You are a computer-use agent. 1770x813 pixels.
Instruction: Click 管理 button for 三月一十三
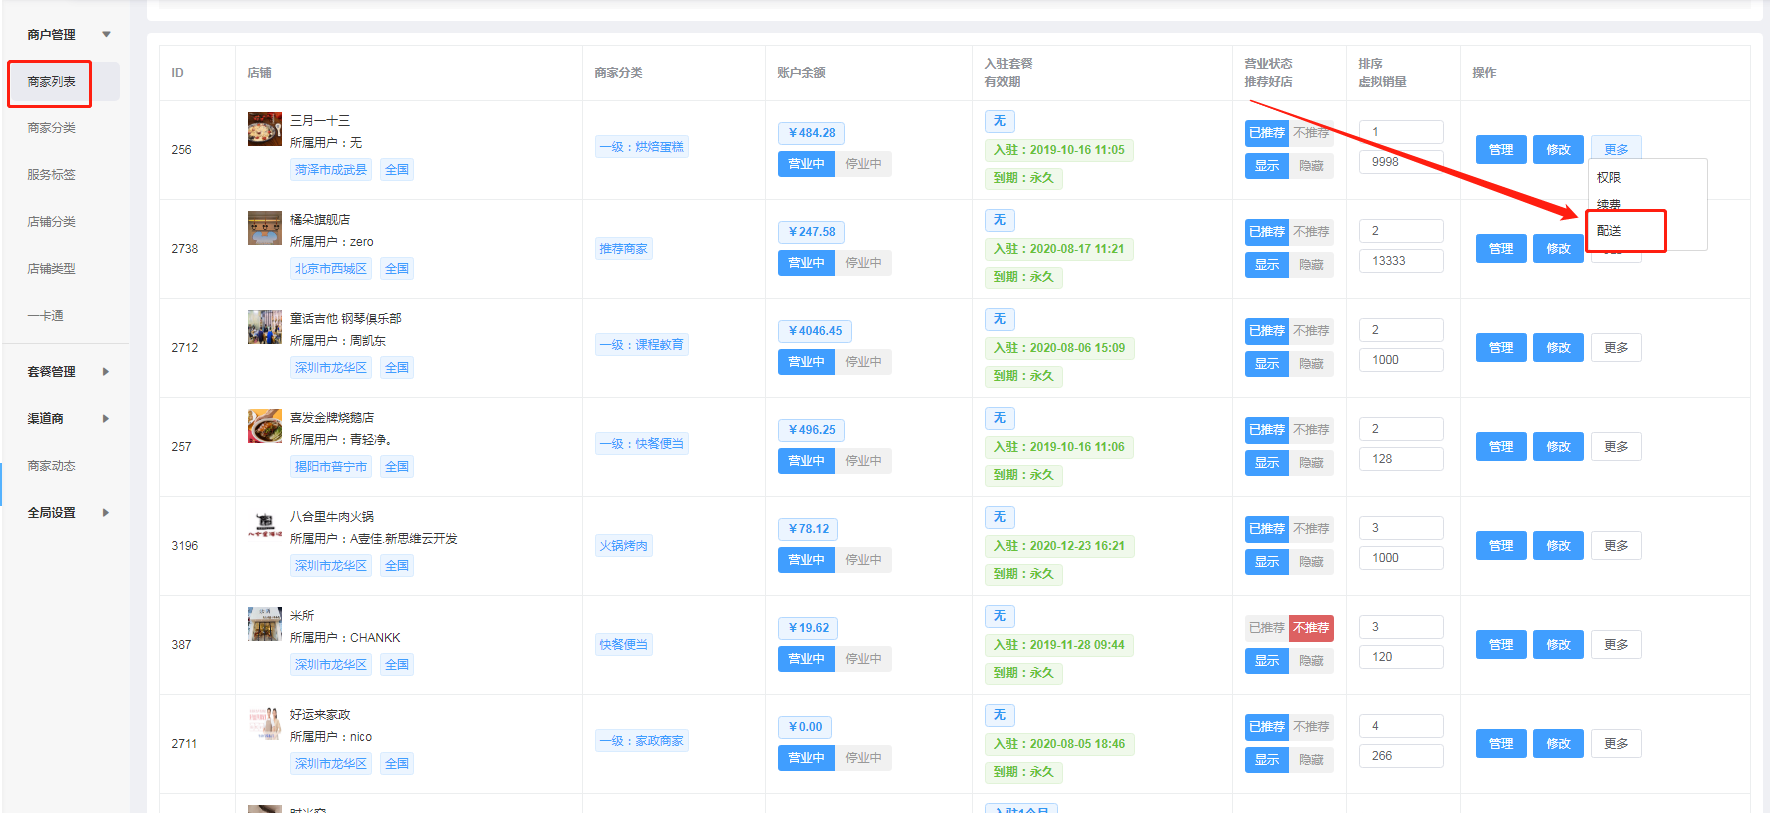point(1501,149)
